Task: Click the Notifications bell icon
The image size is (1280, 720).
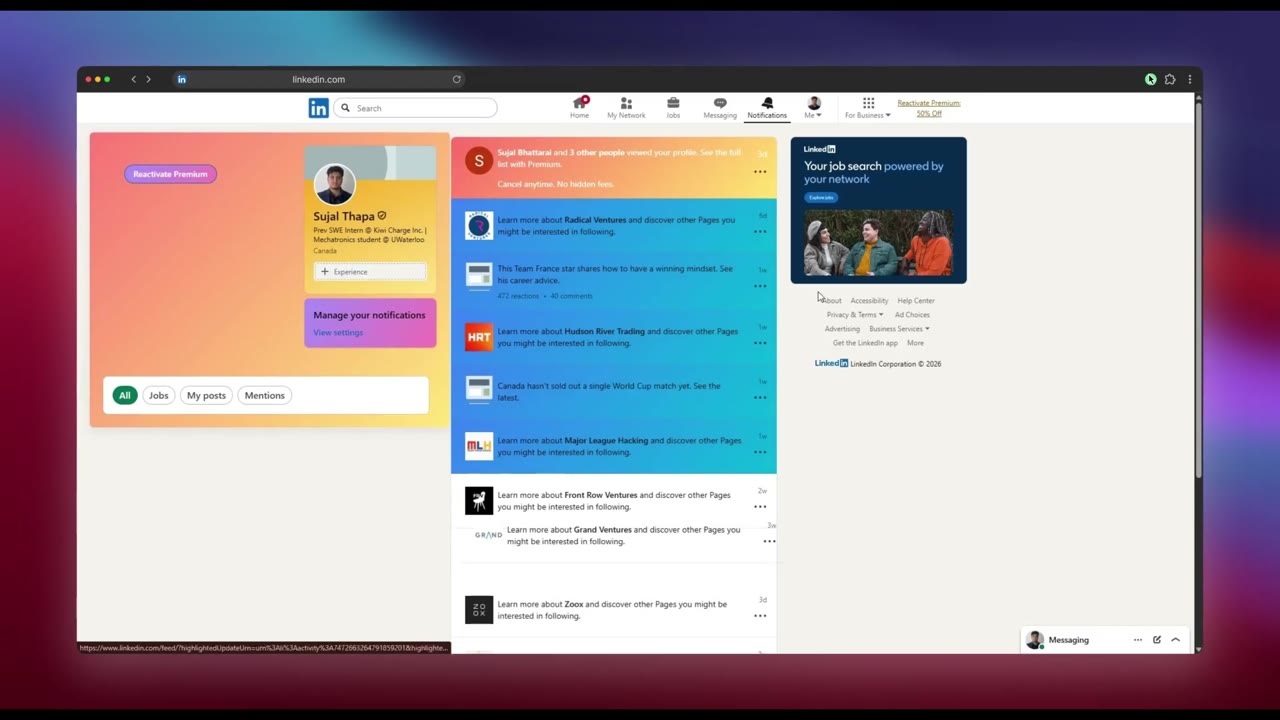Action: 767,103
